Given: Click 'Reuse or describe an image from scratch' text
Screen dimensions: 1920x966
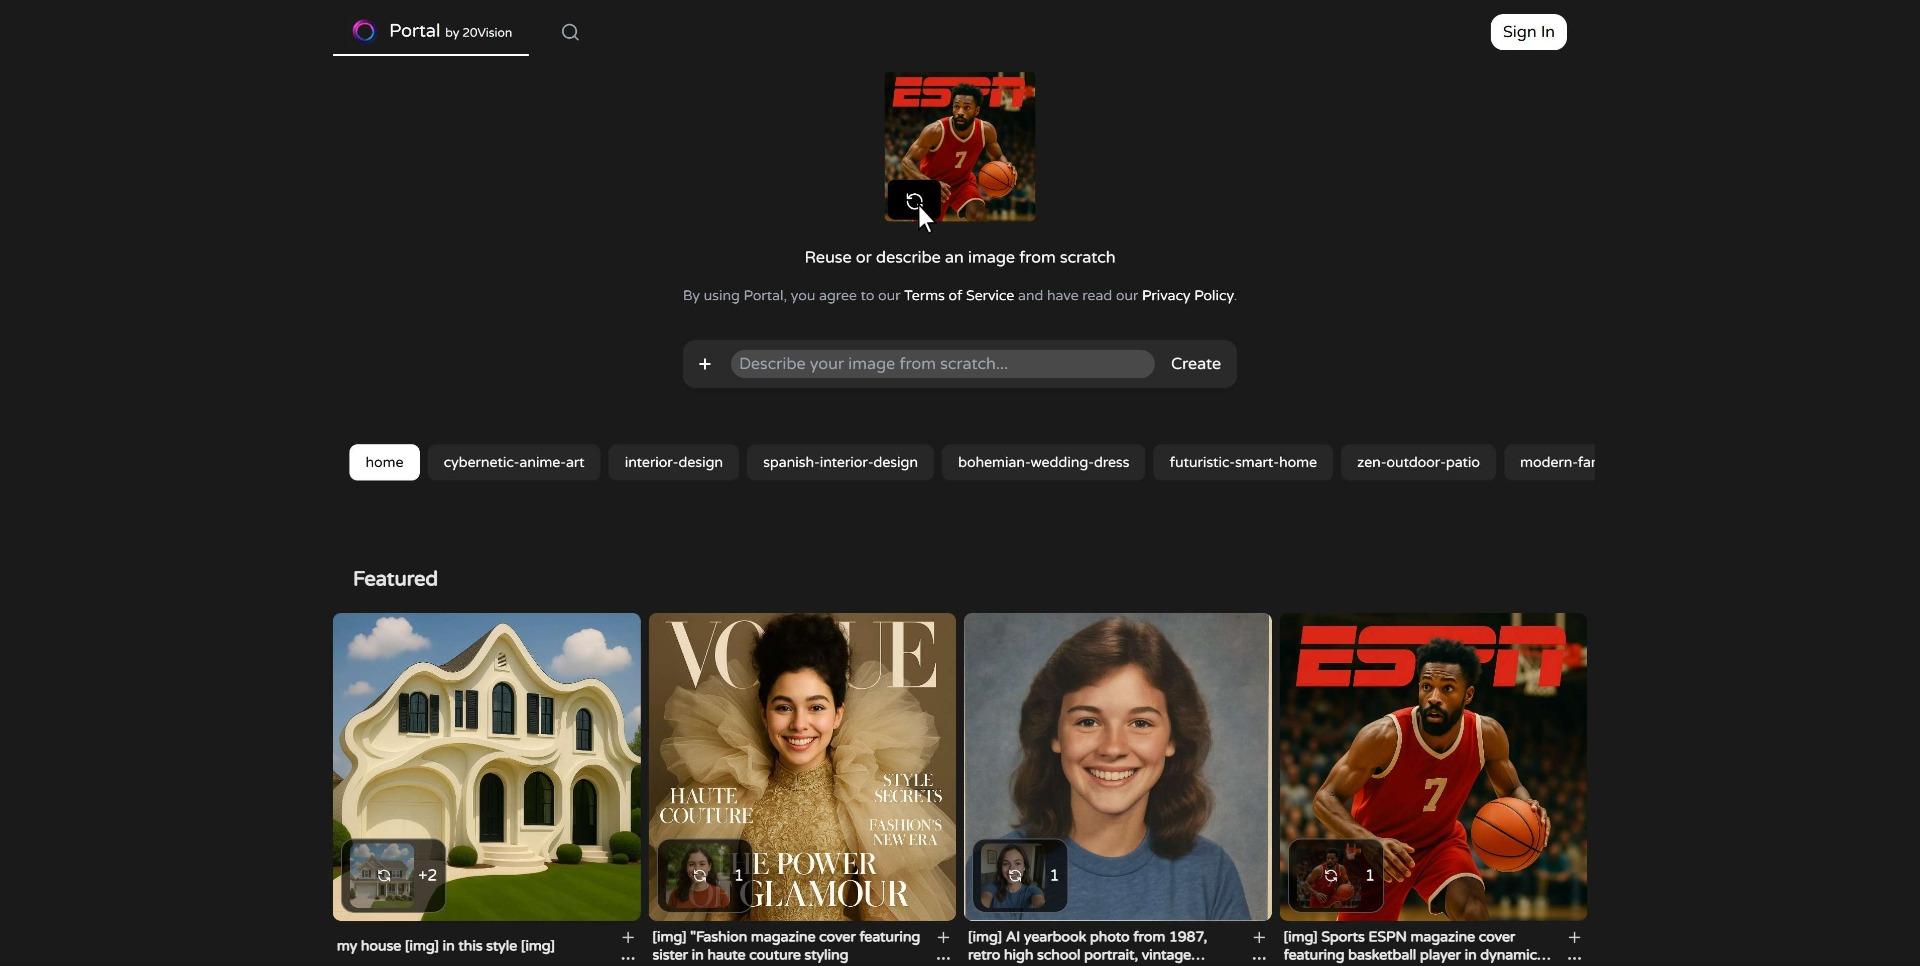Looking at the screenshot, I should coord(960,258).
